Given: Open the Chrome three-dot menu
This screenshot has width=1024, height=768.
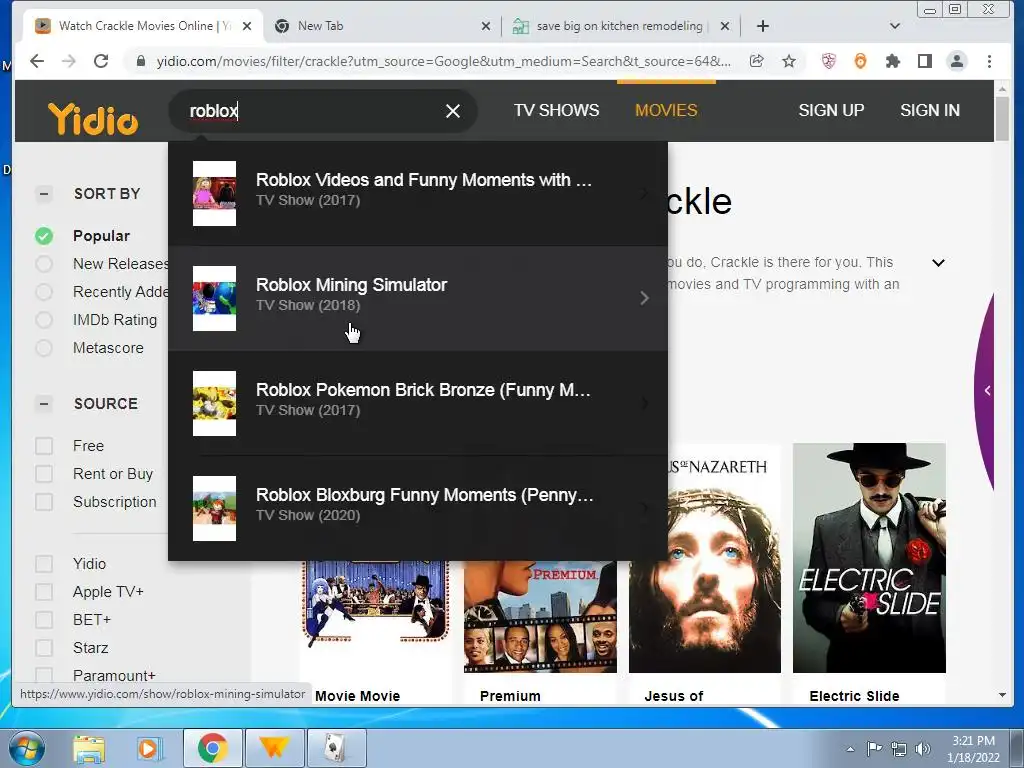Looking at the screenshot, I should (989, 61).
